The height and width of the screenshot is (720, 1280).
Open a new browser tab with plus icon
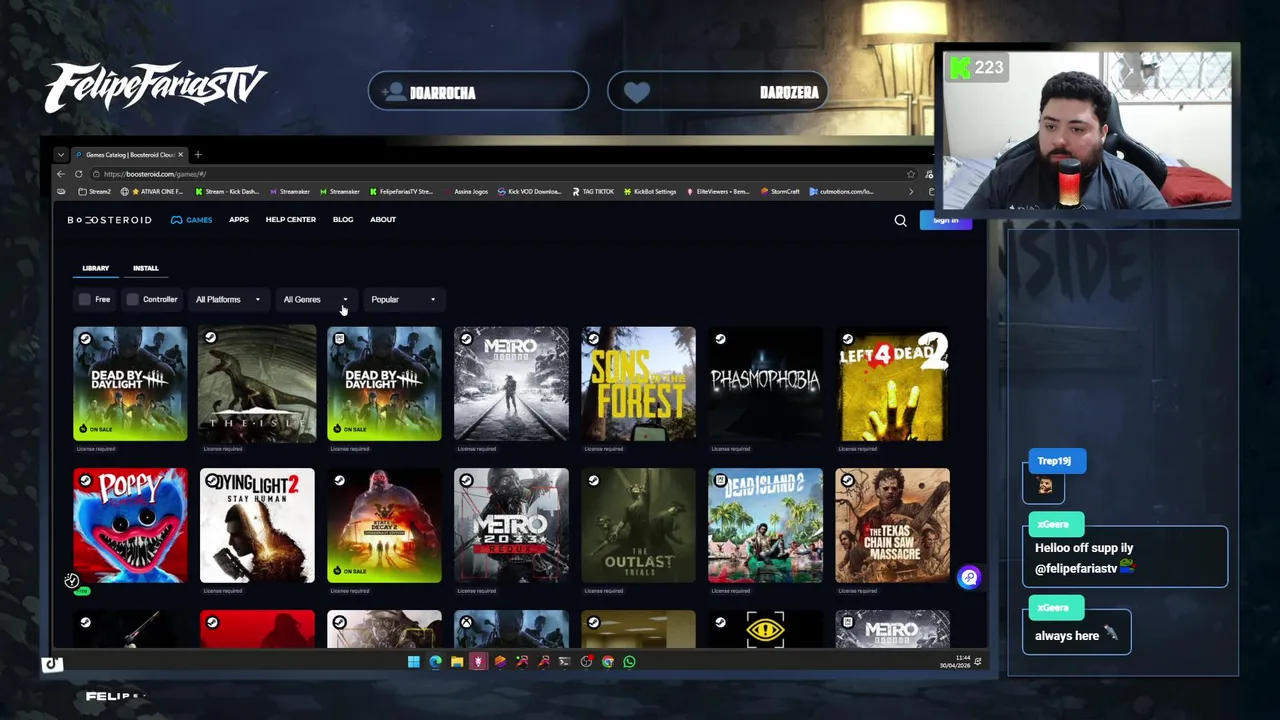pos(198,155)
